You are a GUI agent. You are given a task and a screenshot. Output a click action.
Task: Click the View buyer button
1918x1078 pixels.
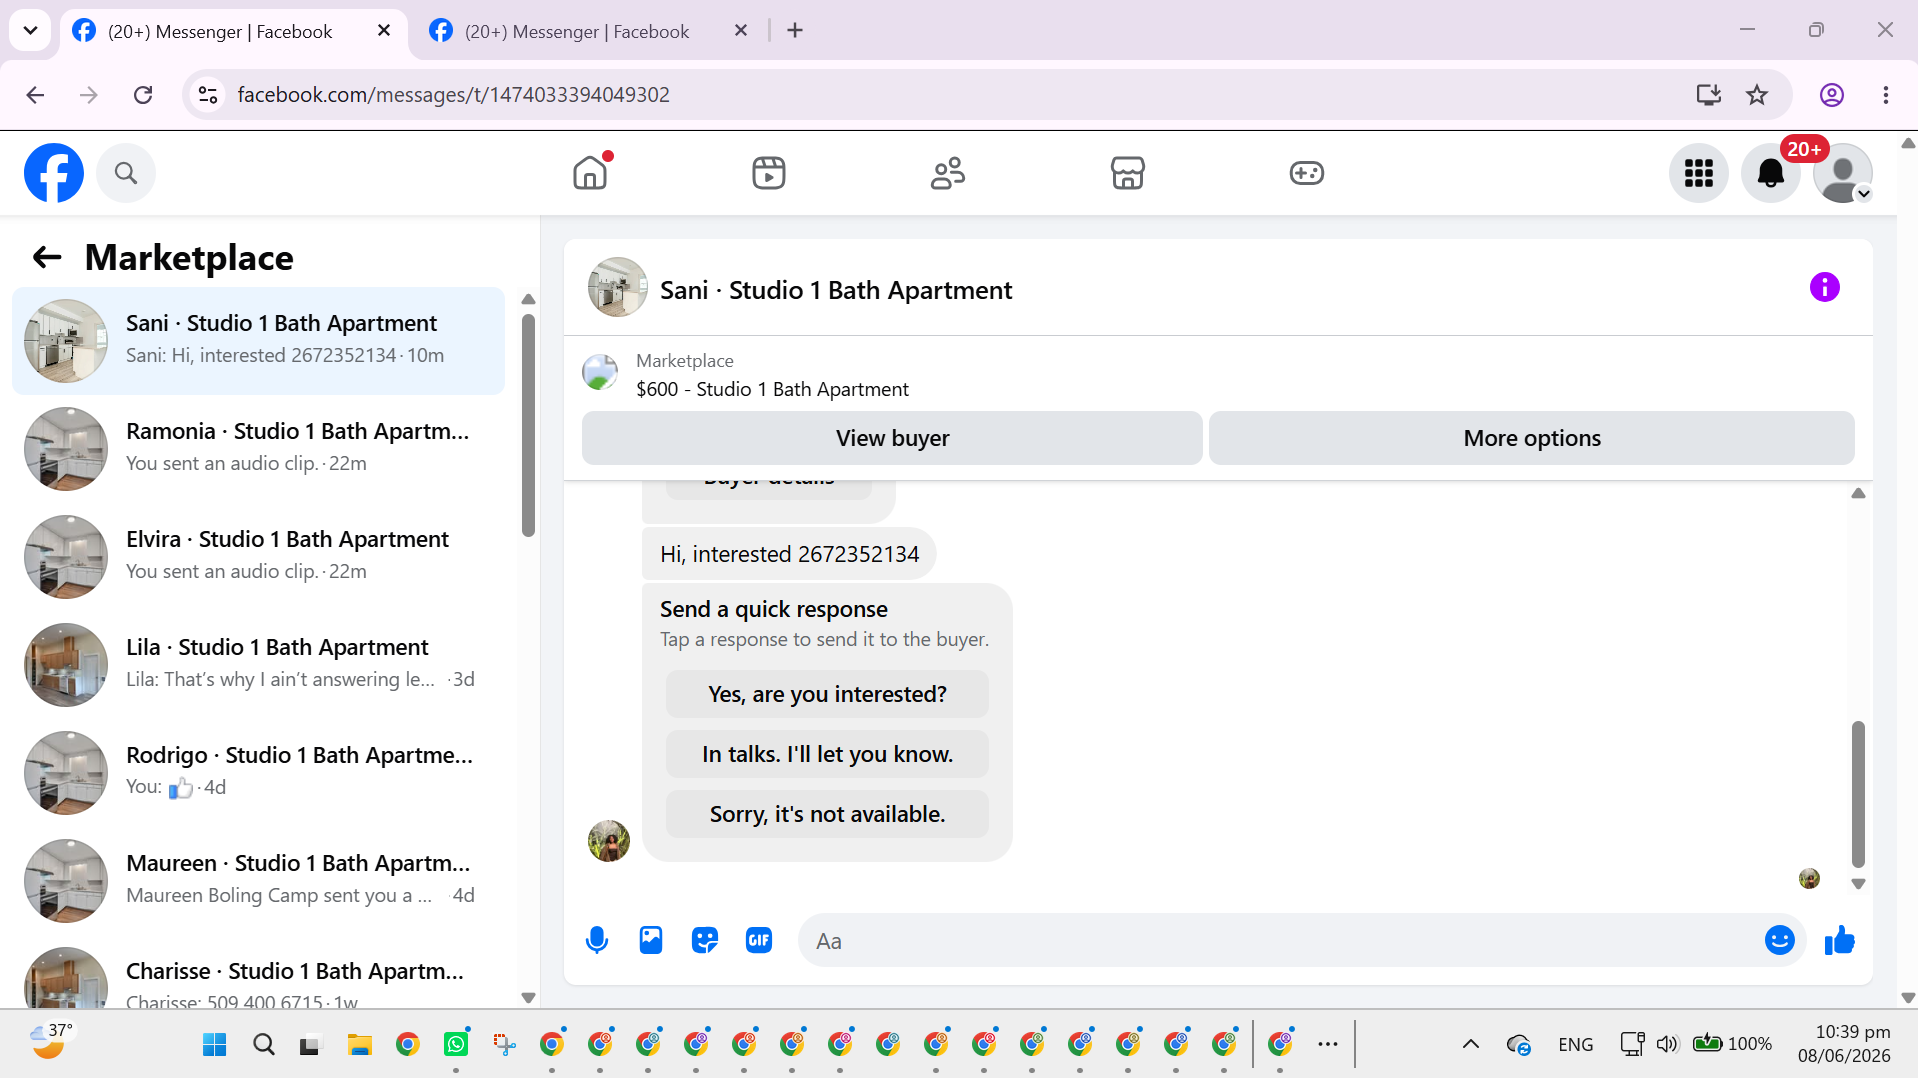coord(892,438)
